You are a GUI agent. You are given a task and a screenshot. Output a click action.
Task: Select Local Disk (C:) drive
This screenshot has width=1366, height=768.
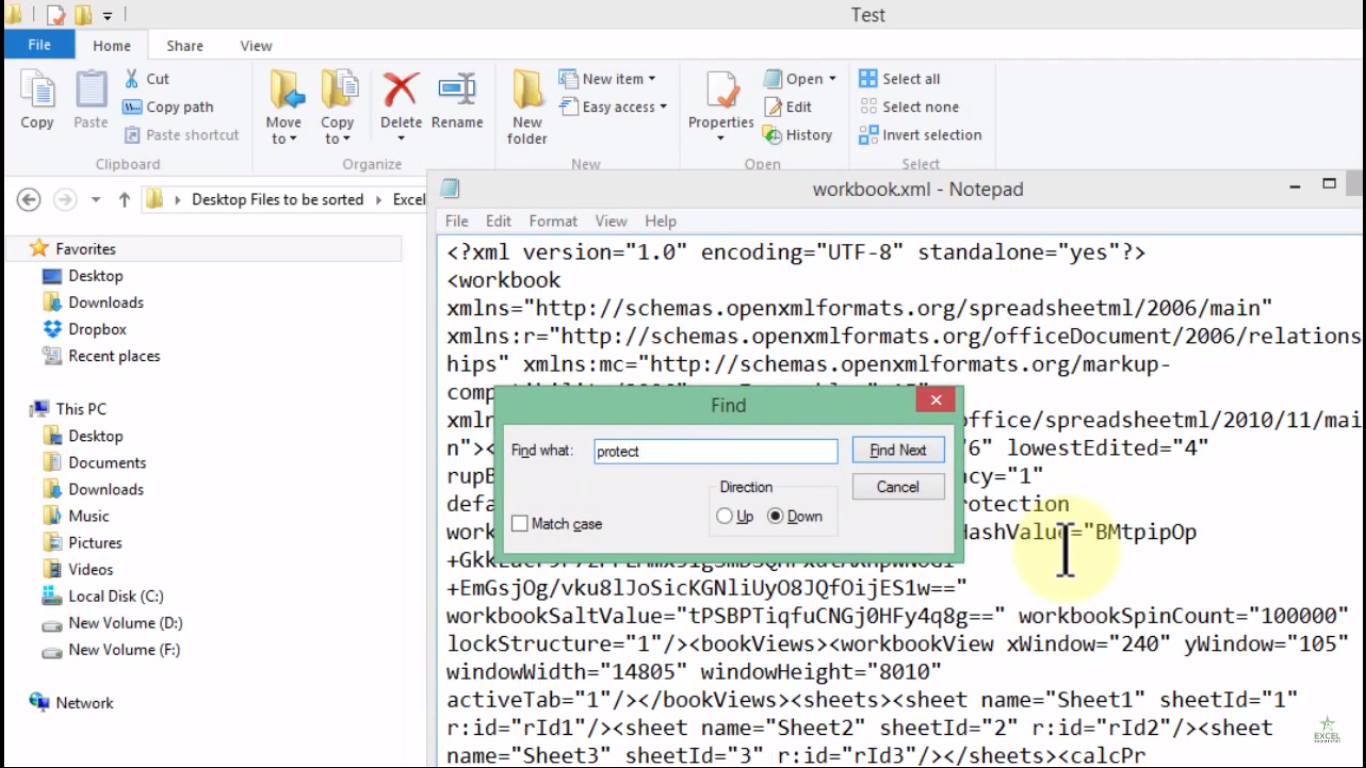(x=103, y=596)
